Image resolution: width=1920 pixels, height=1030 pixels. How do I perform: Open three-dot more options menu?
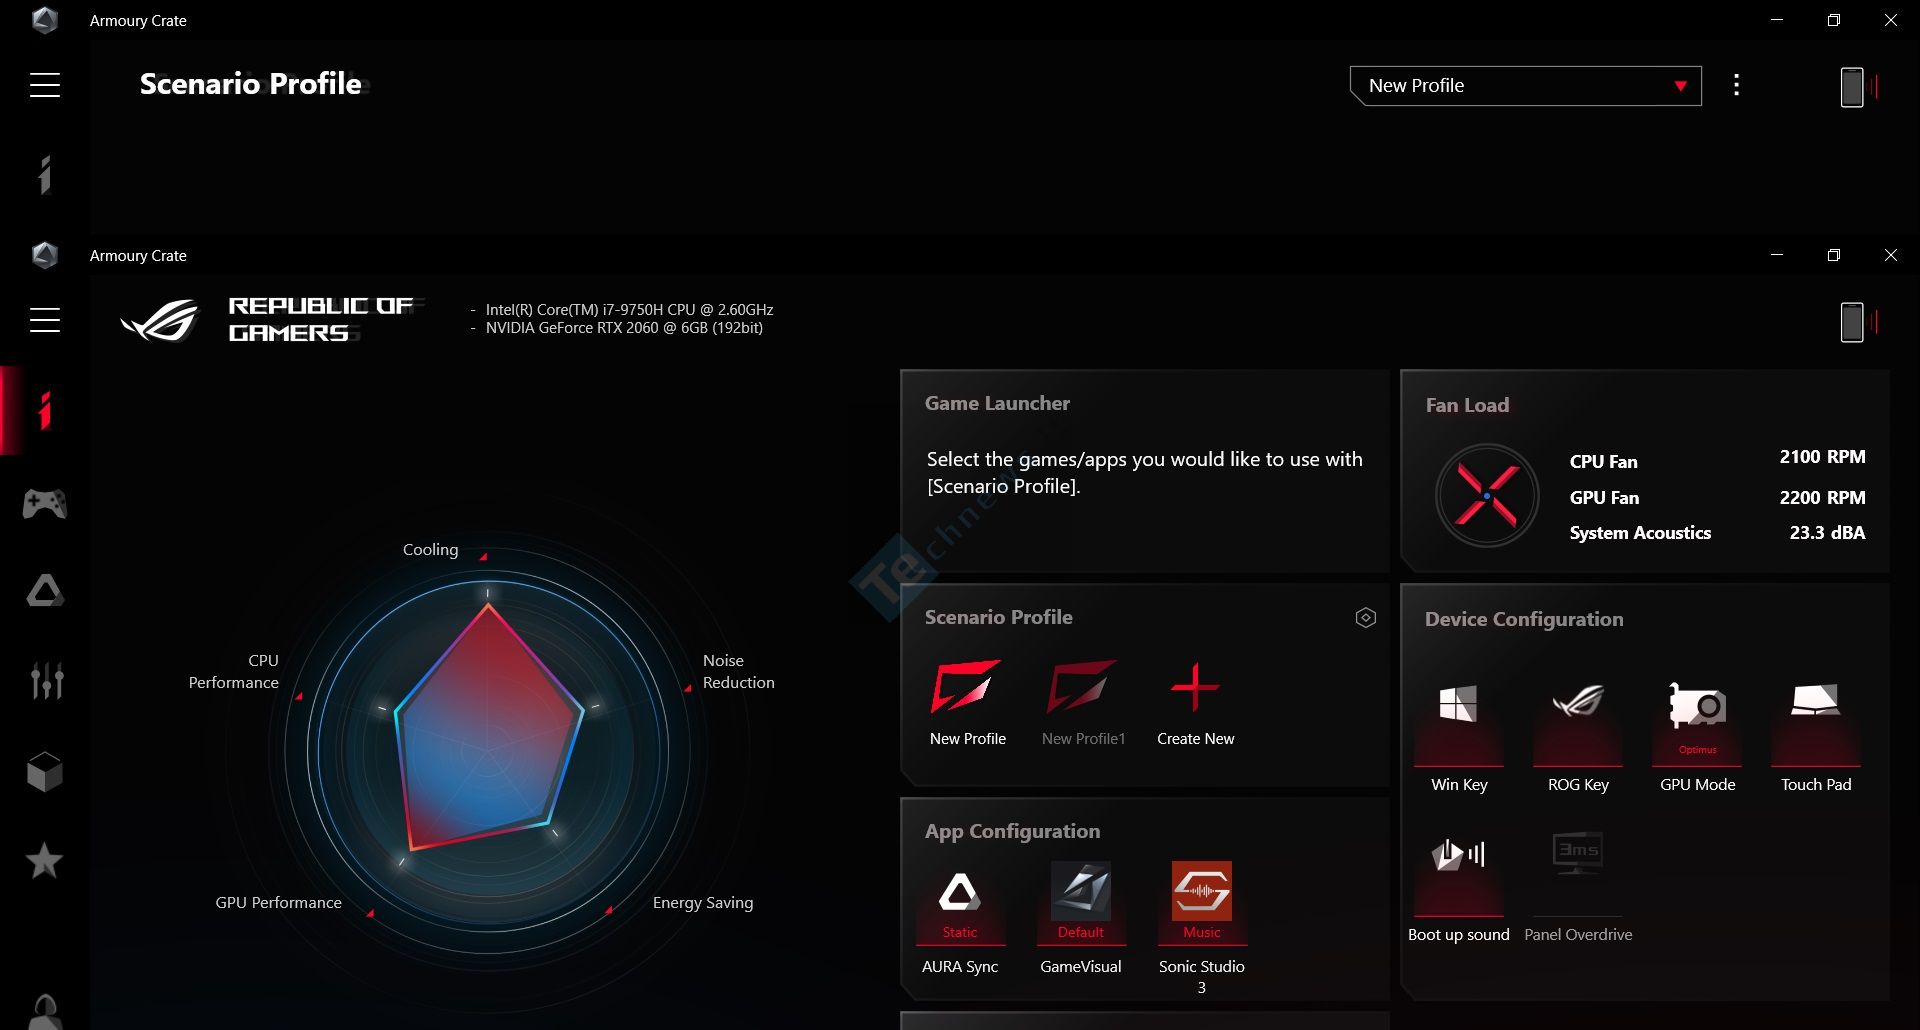click(1736, 85)
